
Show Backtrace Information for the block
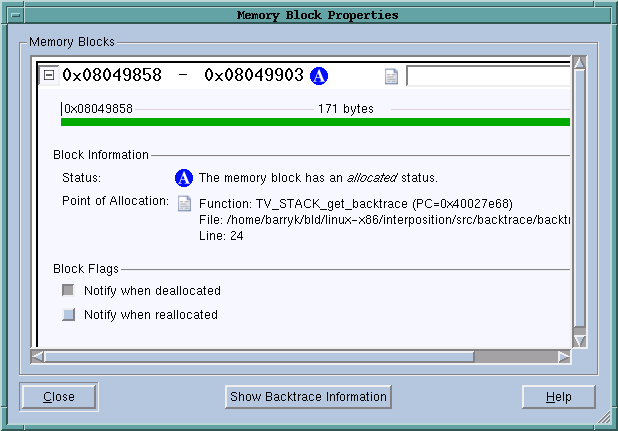[x=308, y=397]
